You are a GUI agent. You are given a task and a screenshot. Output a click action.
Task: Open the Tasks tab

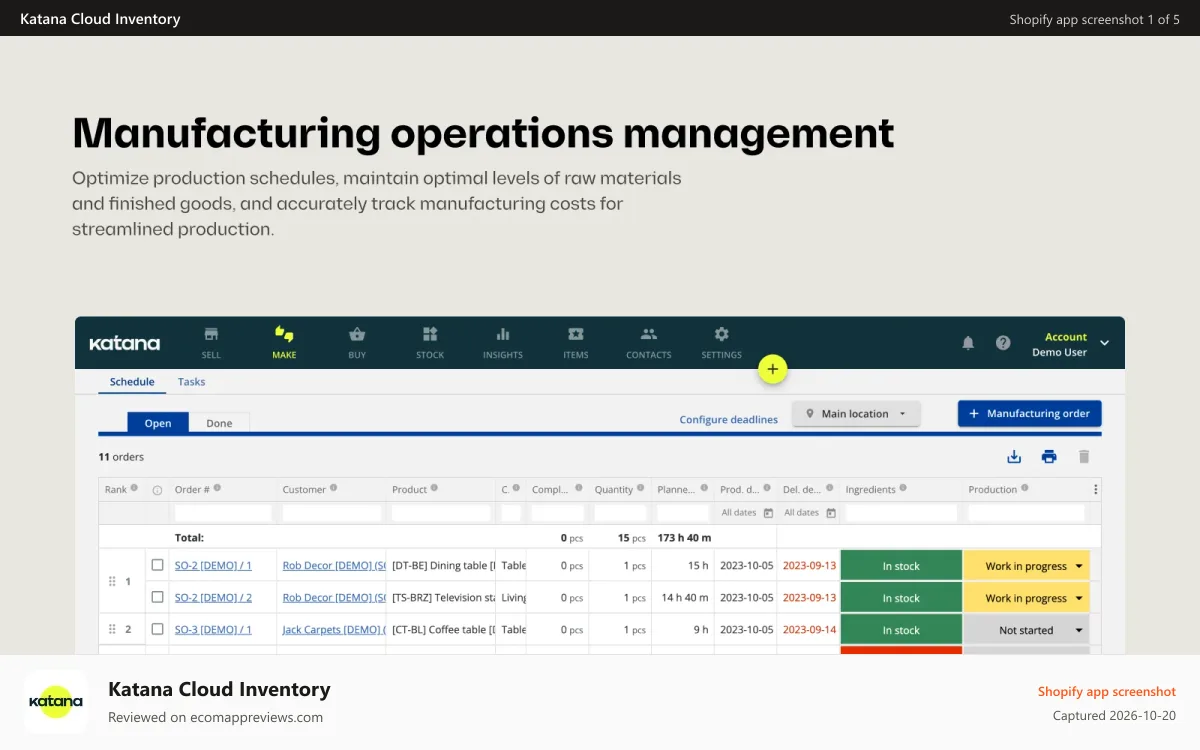[x=191, y=382]
